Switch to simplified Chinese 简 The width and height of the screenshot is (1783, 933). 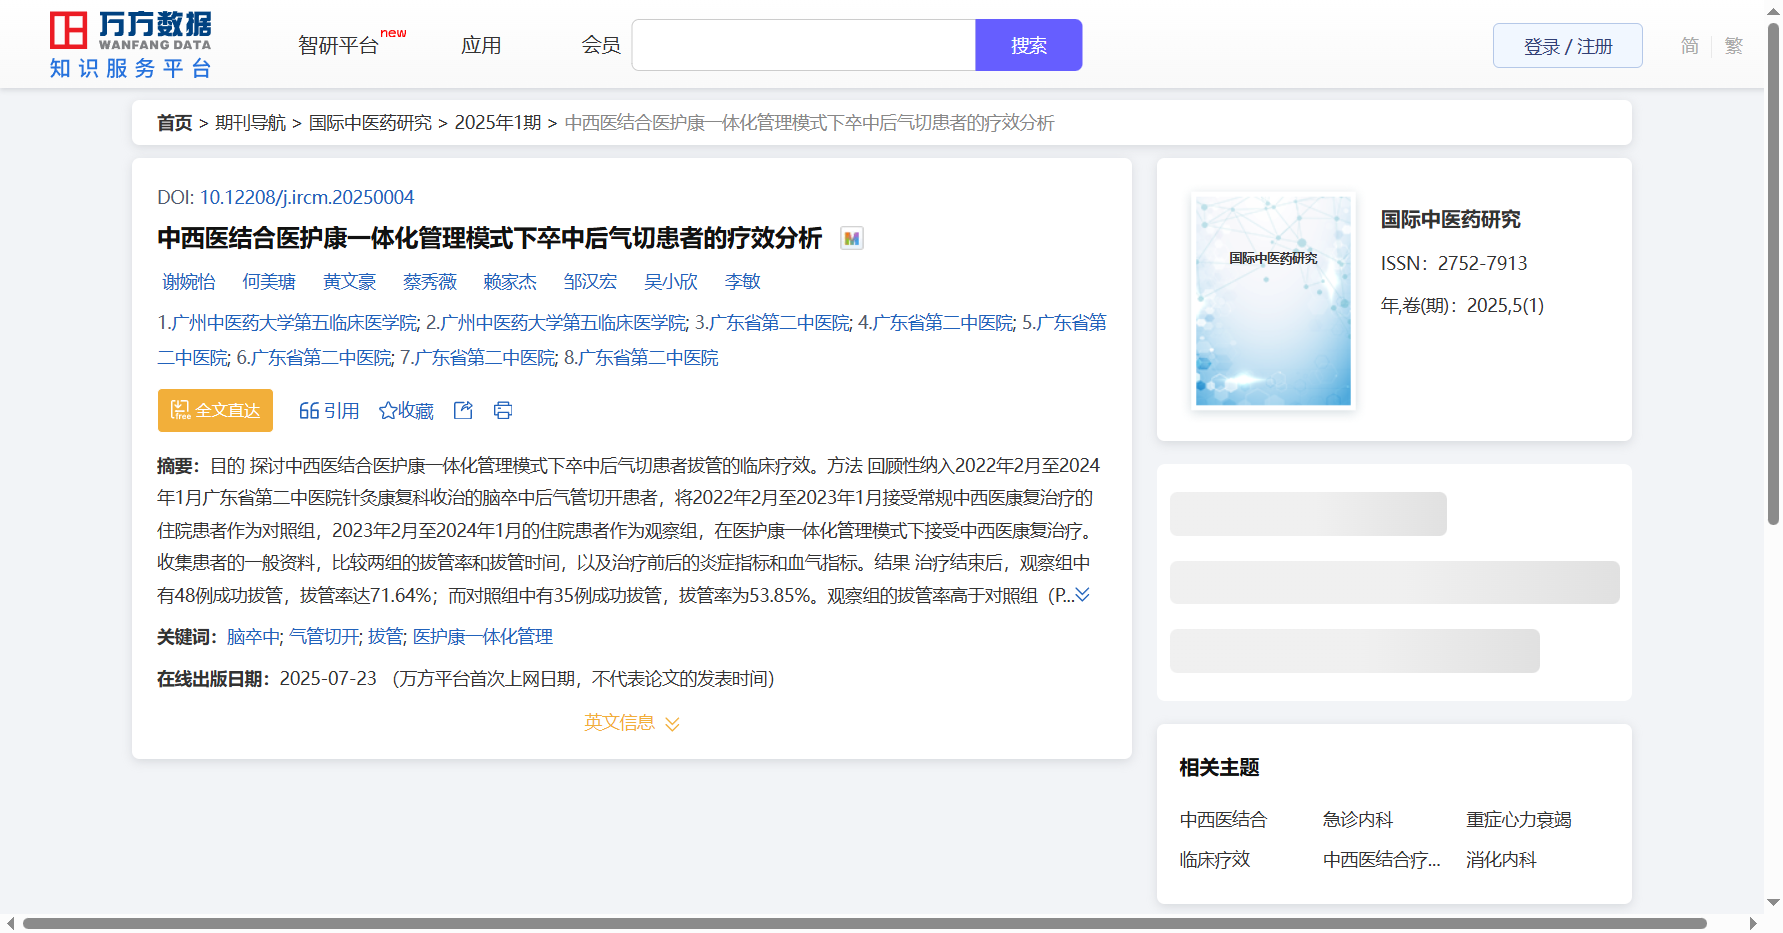point(1690,46)
